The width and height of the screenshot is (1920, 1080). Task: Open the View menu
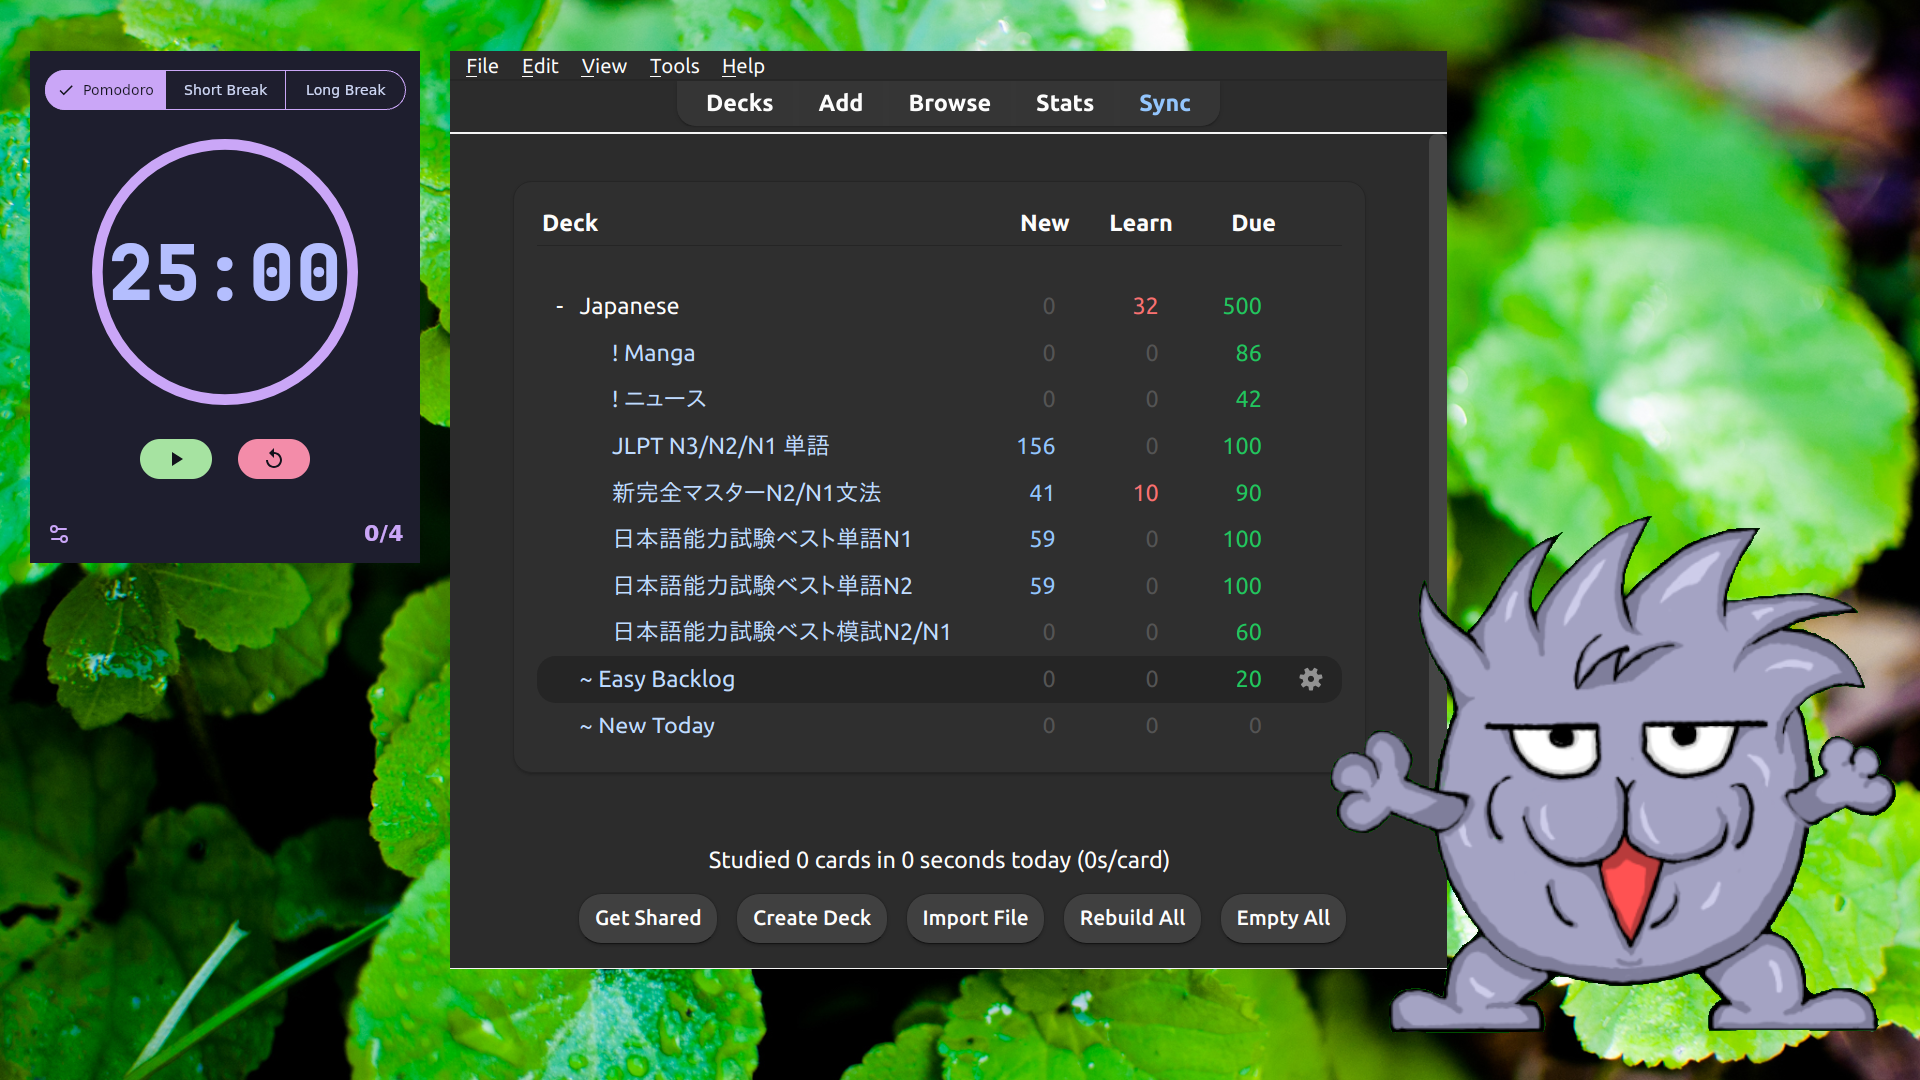point(604,66)
